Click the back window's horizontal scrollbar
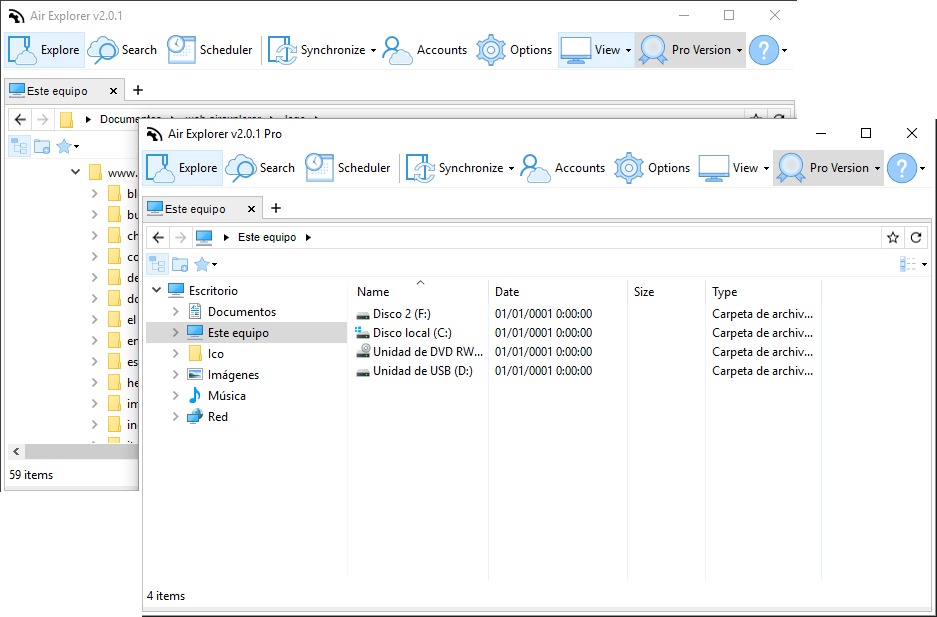937x617 pixels. coord(81,452)
